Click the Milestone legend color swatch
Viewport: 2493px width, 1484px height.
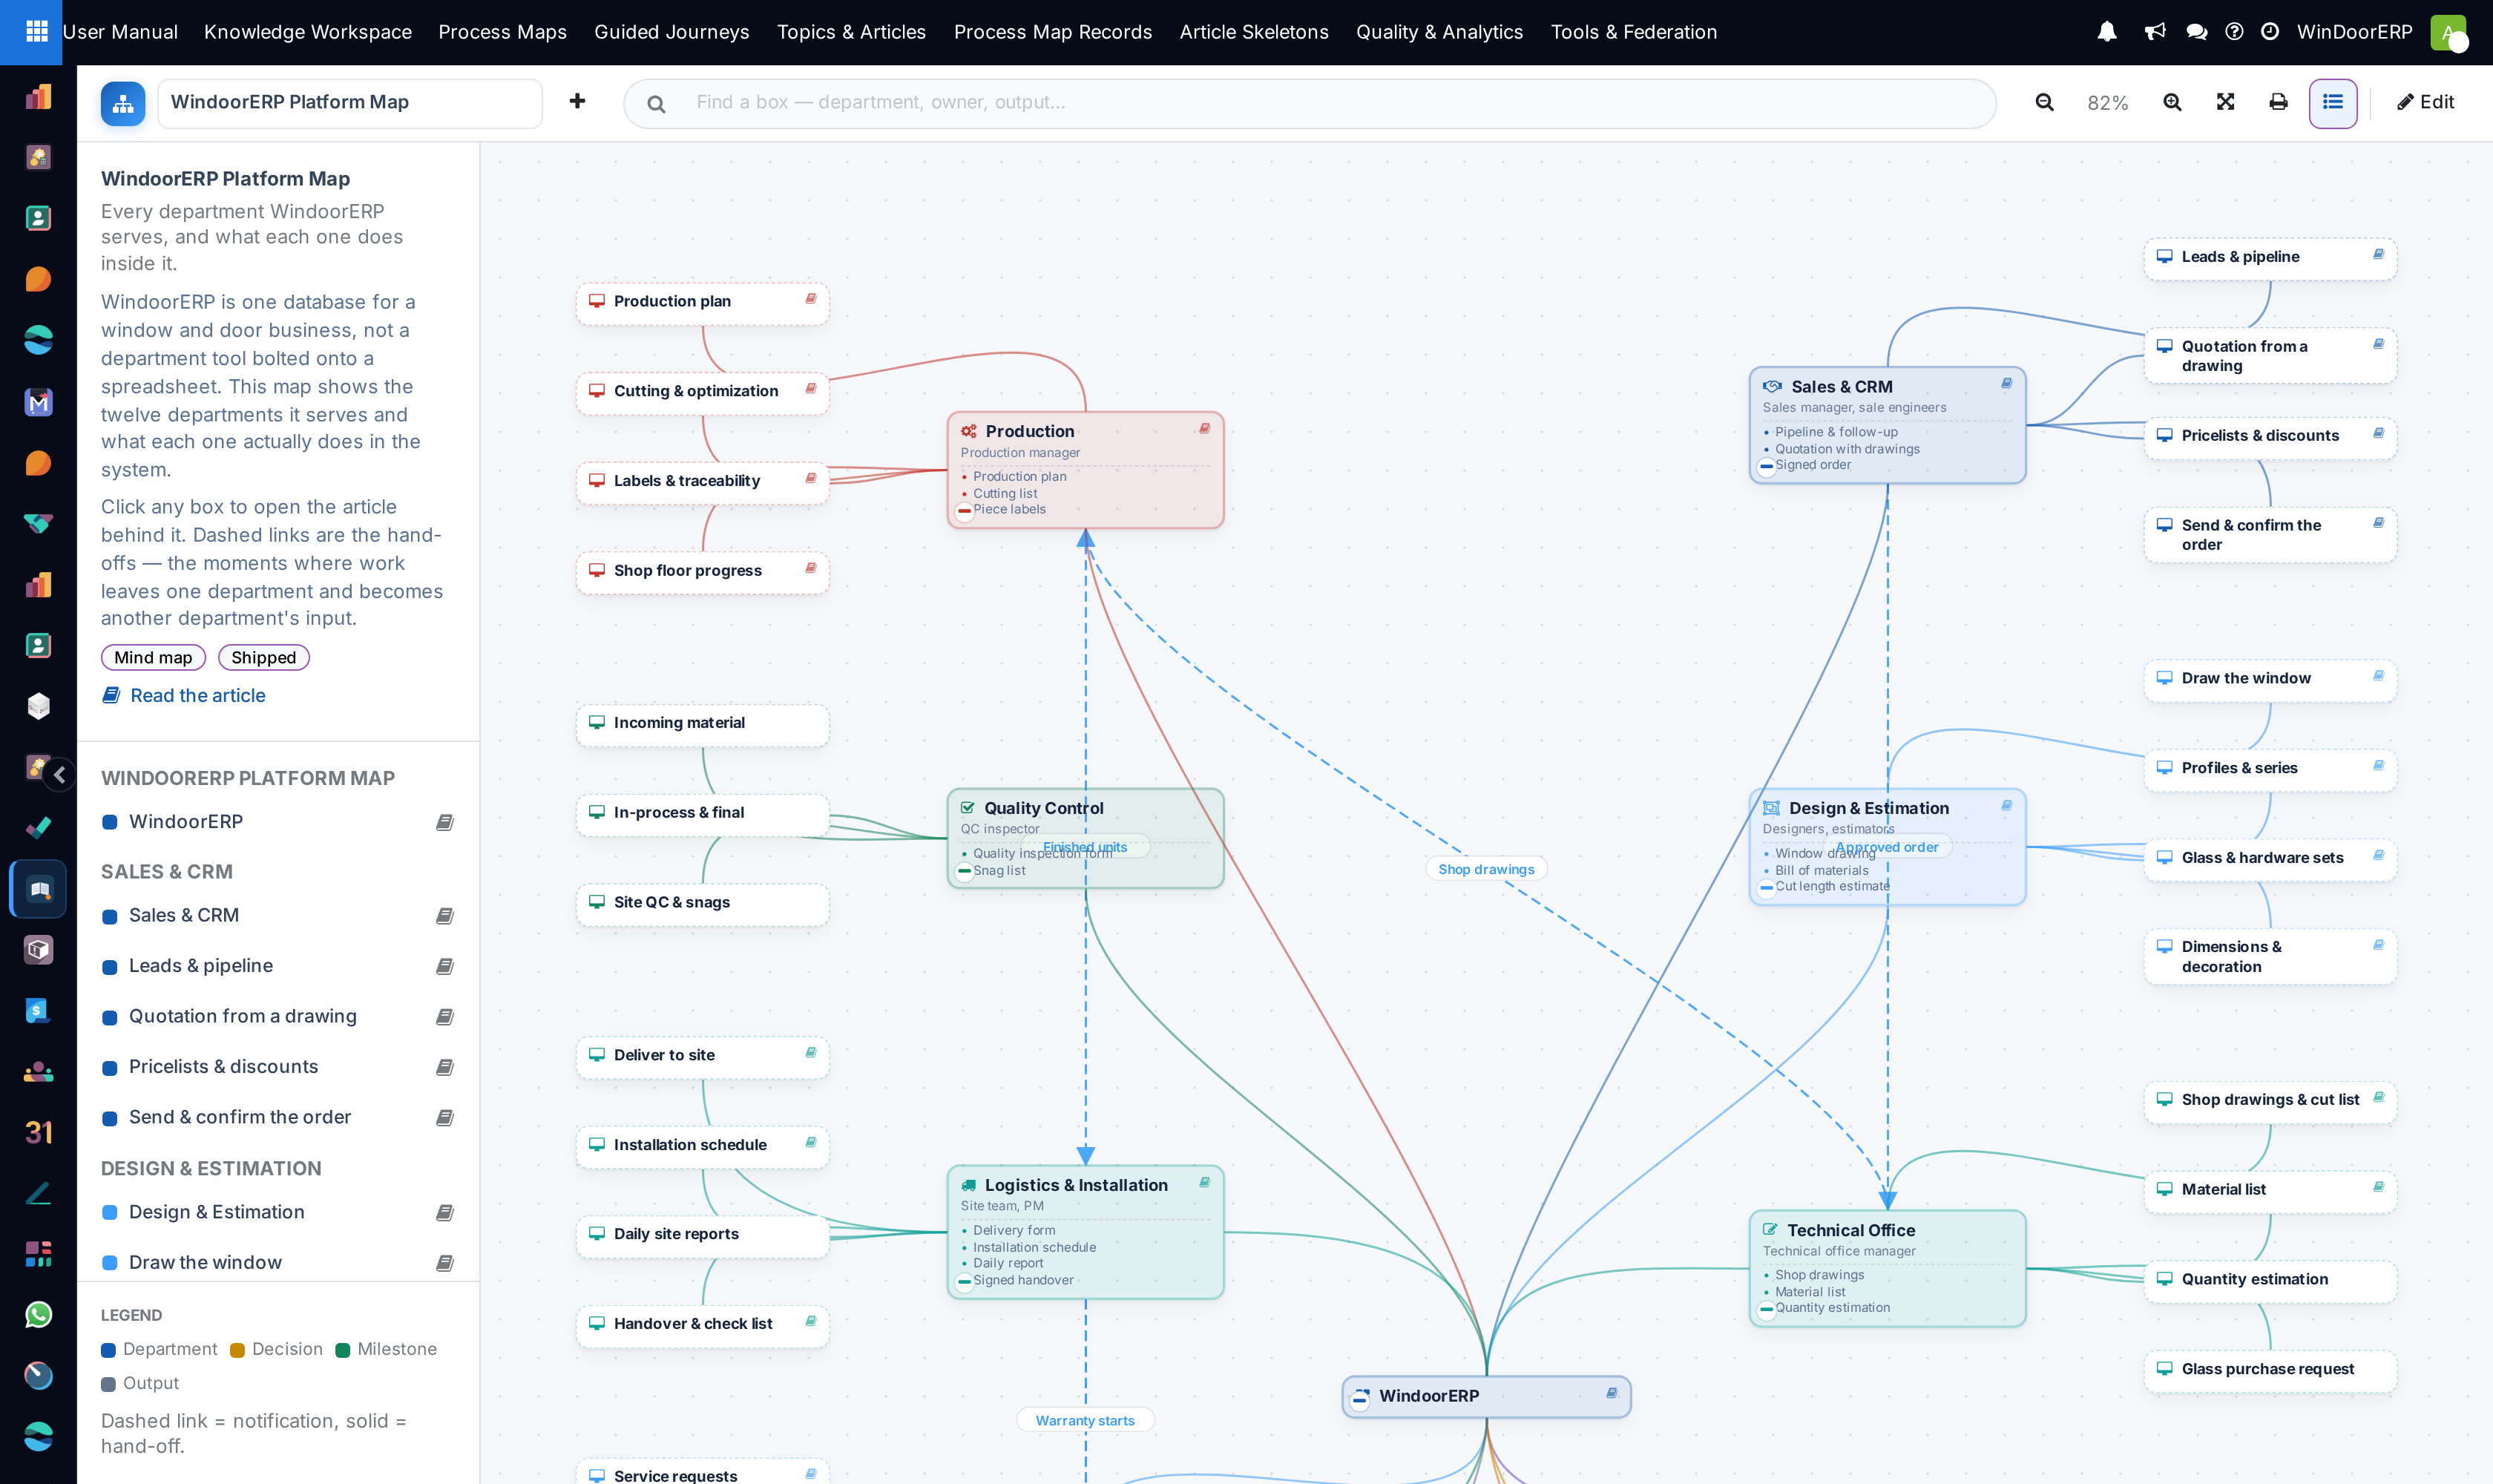click(x=342, y=1350)
